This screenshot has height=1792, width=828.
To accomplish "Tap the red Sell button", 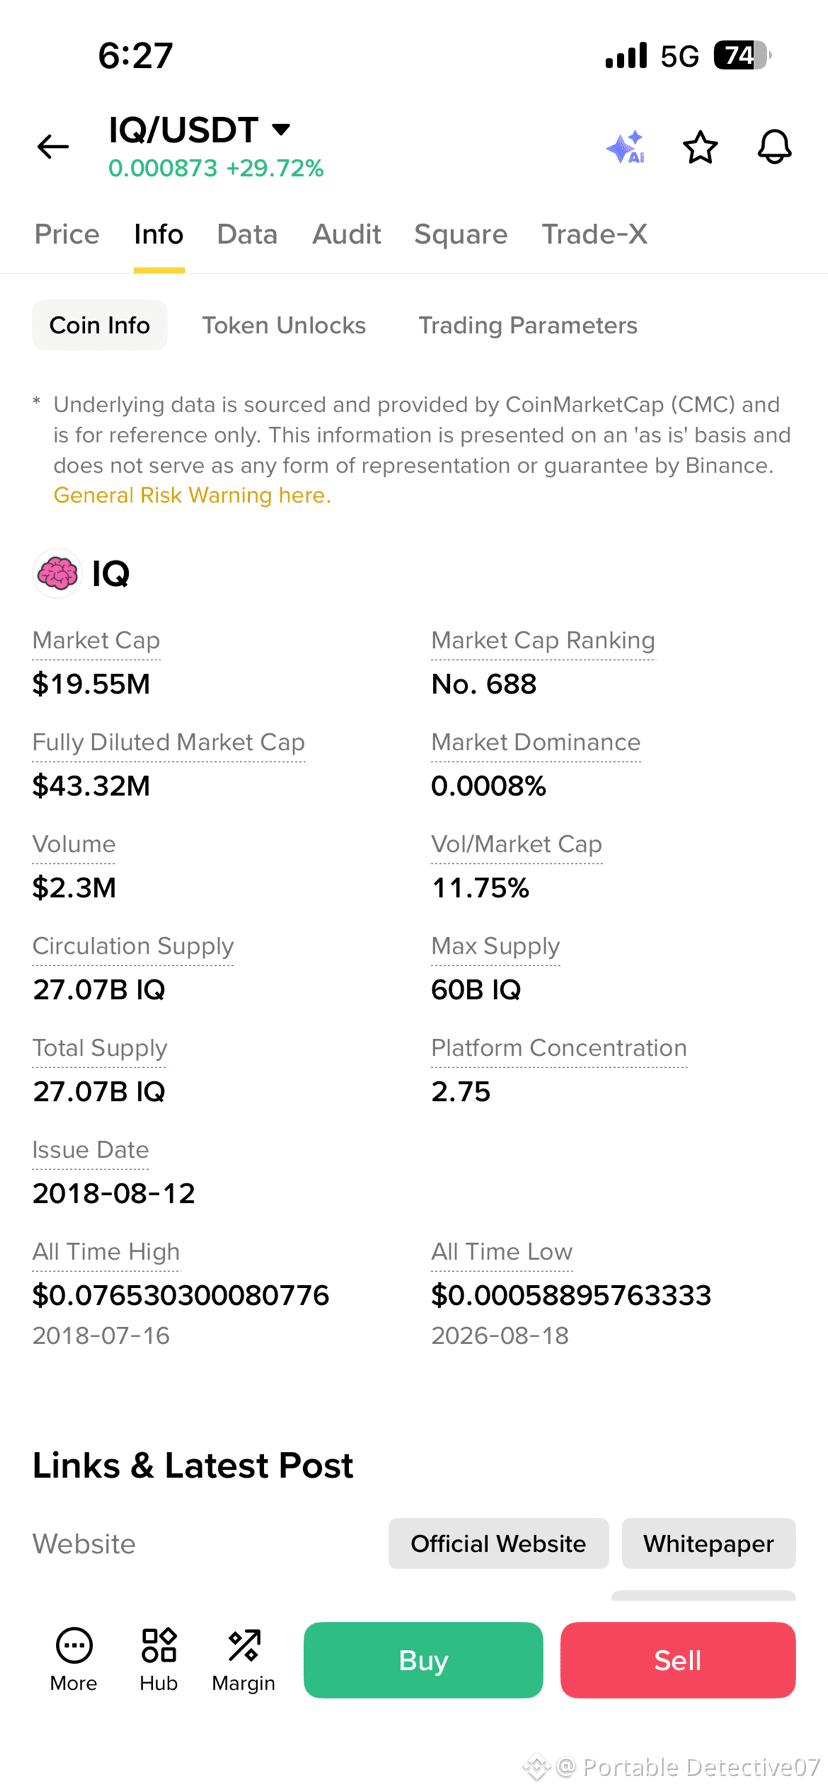I will coord(678,1660).
